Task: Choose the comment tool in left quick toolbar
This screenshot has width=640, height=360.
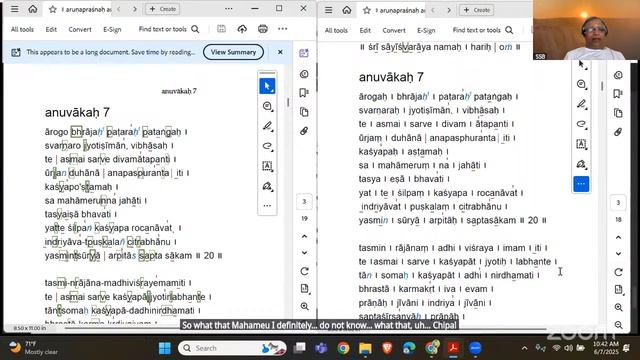Action: click(x=267, y=106)
